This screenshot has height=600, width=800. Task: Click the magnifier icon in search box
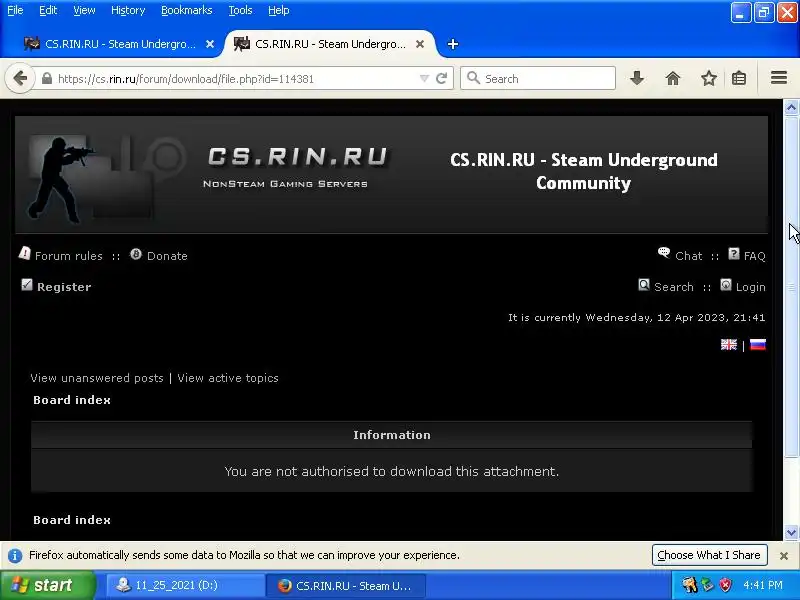(x=473, y=78)
